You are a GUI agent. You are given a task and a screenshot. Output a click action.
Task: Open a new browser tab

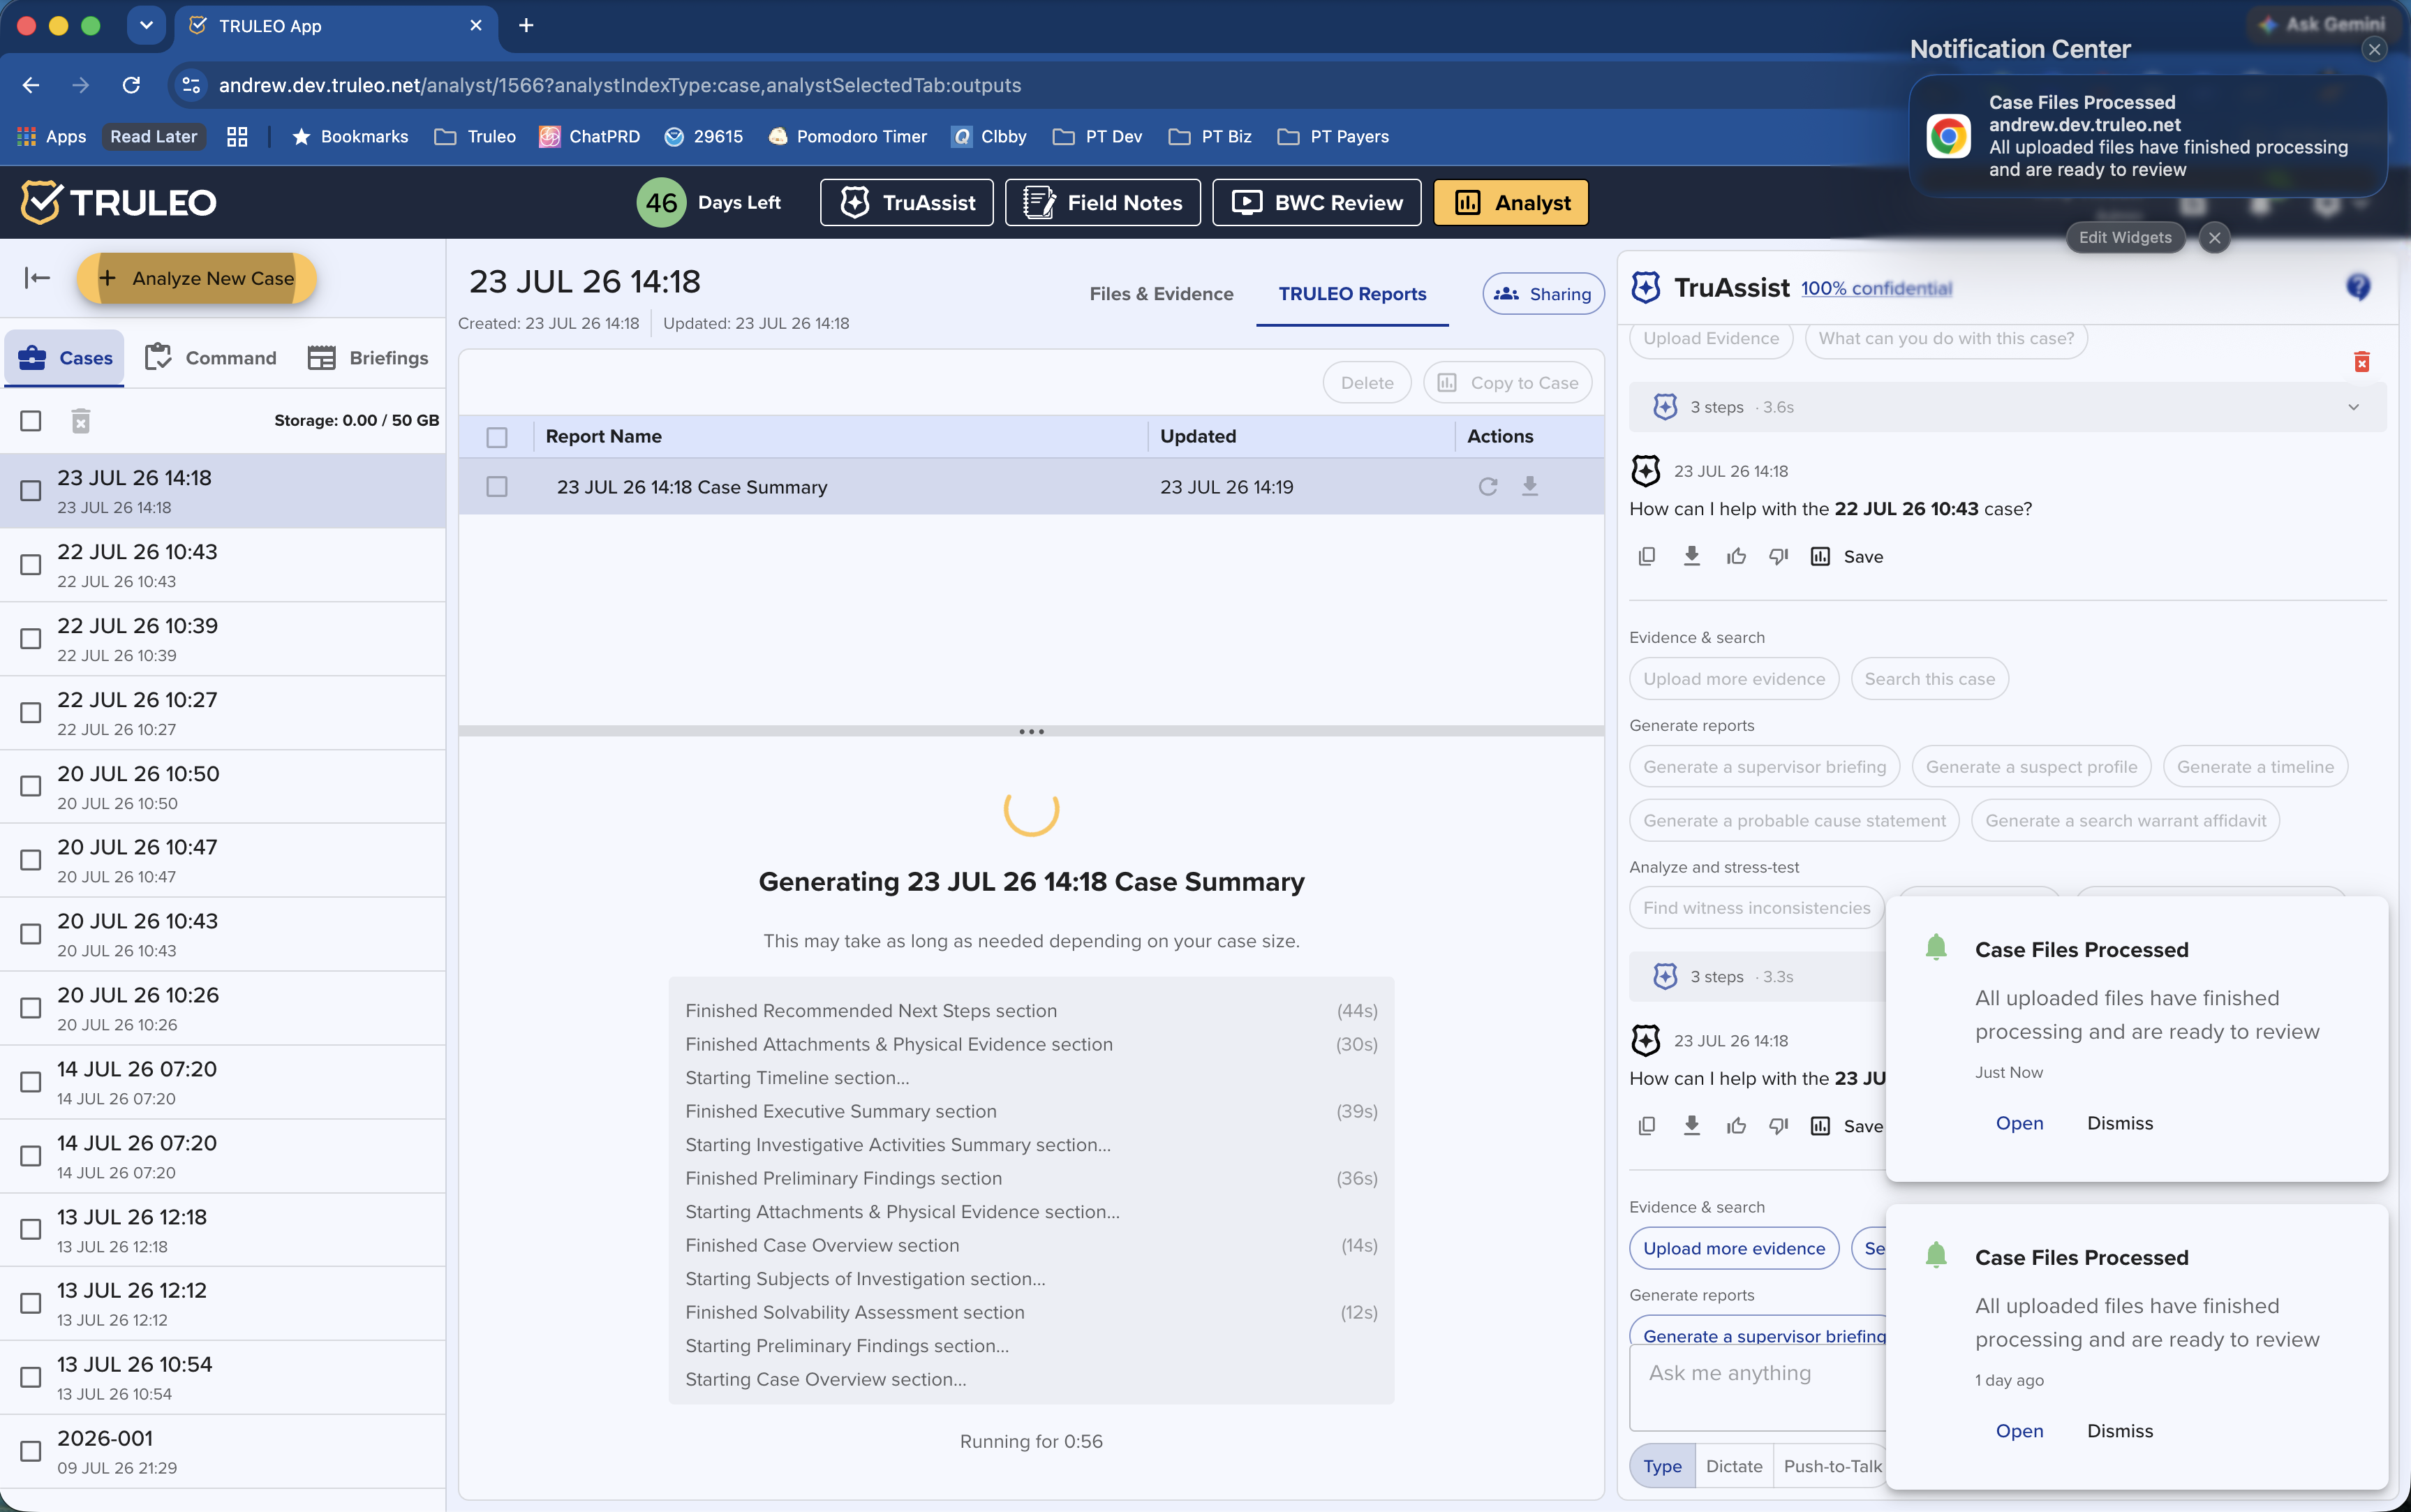pos(526,26)
